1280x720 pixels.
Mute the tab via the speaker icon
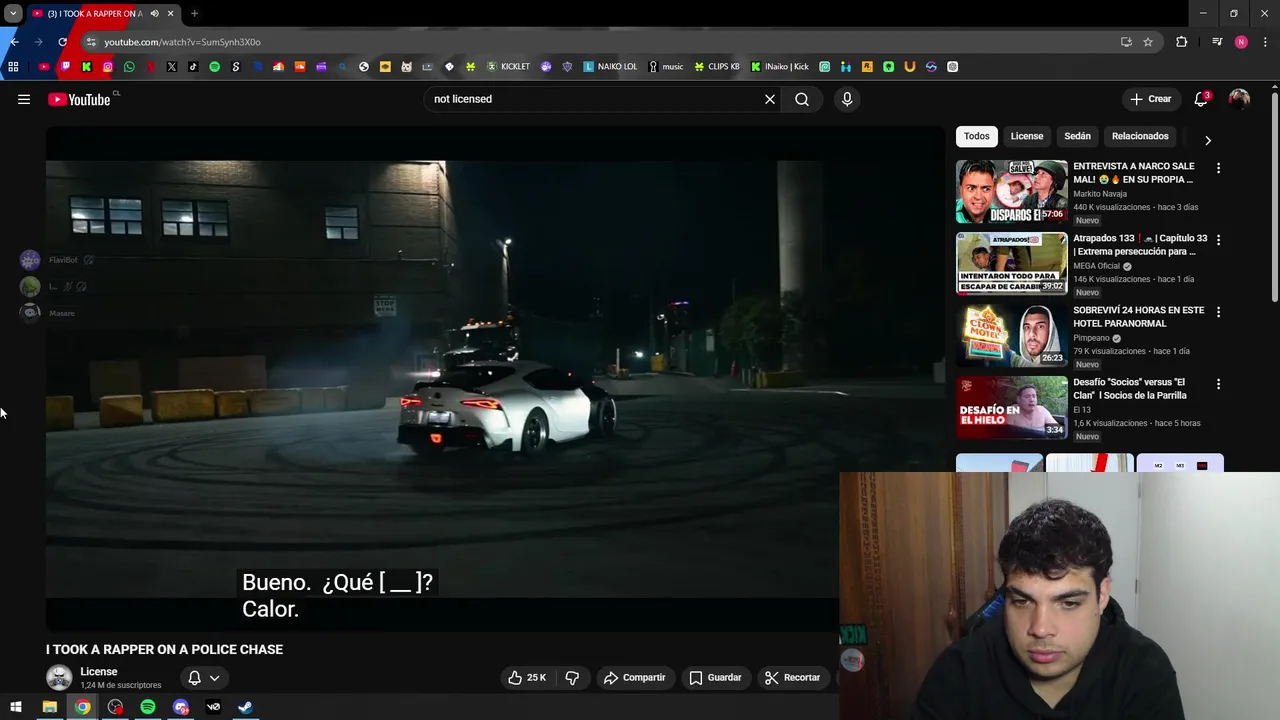[154, 13]
